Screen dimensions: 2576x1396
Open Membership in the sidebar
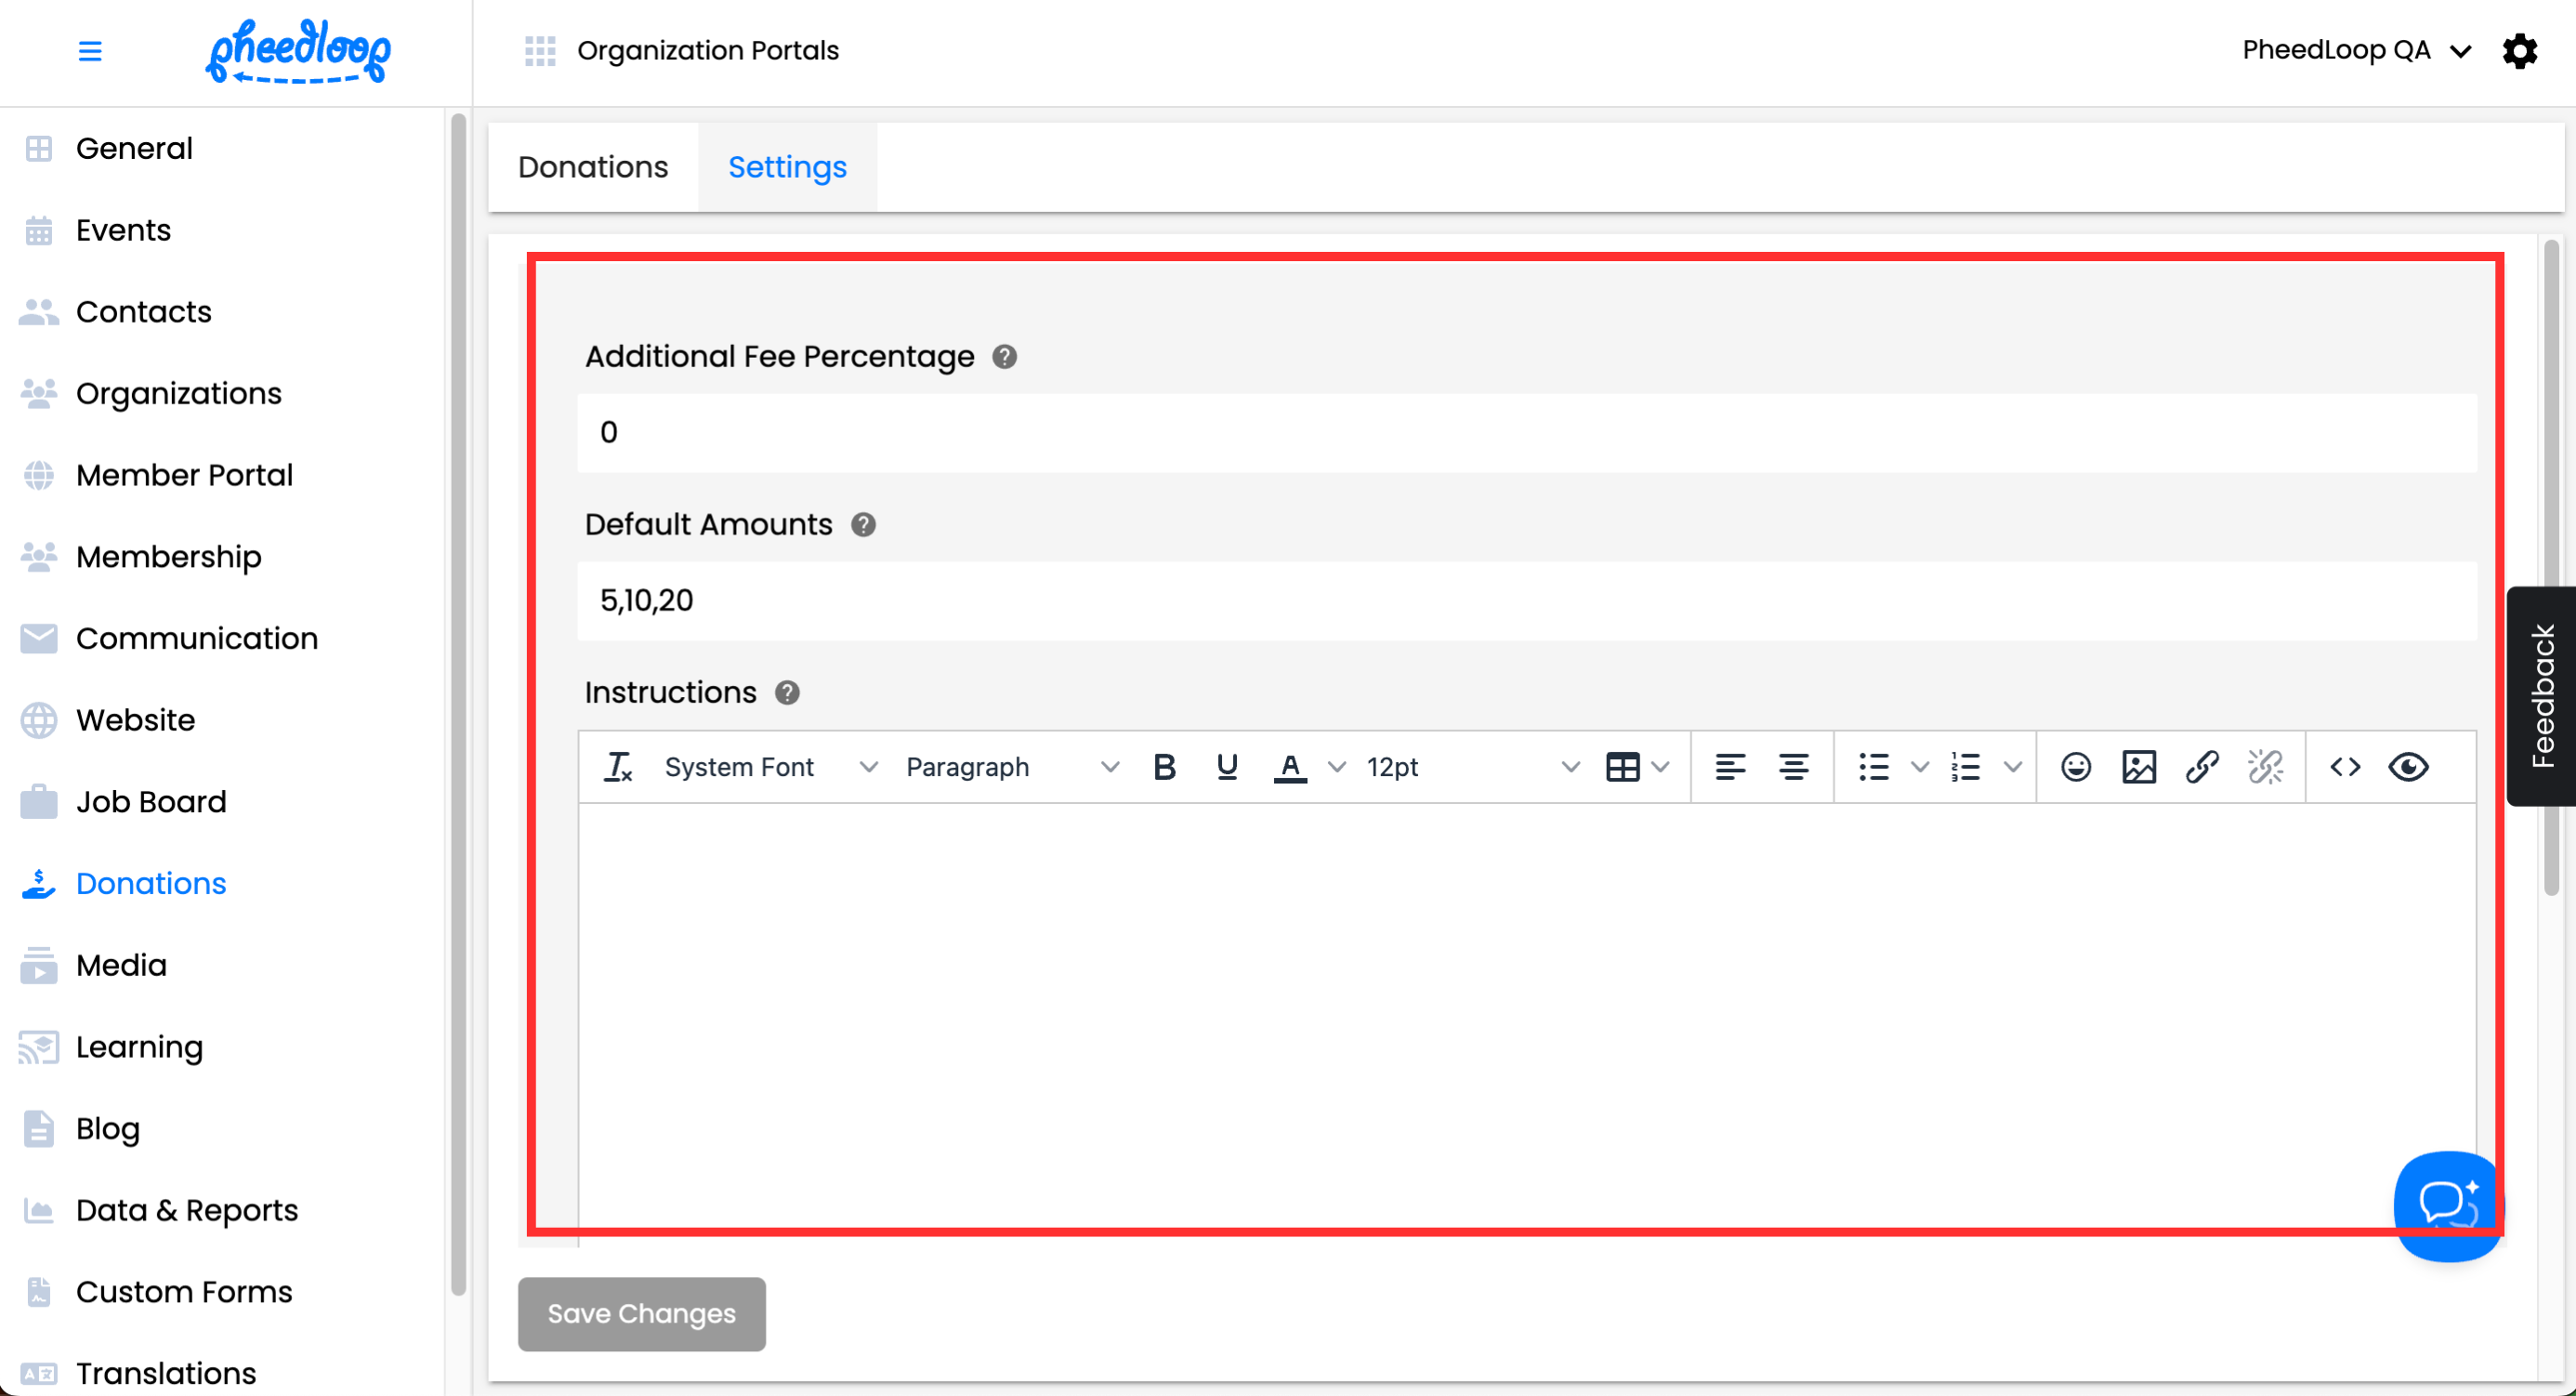tap(168, 556)
